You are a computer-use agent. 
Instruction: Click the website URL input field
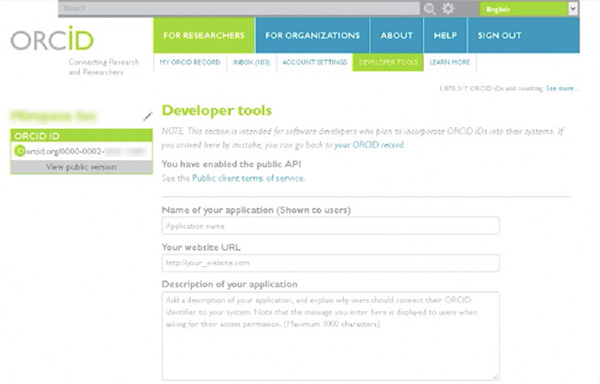pyautogui.click(x=331, y=263)
